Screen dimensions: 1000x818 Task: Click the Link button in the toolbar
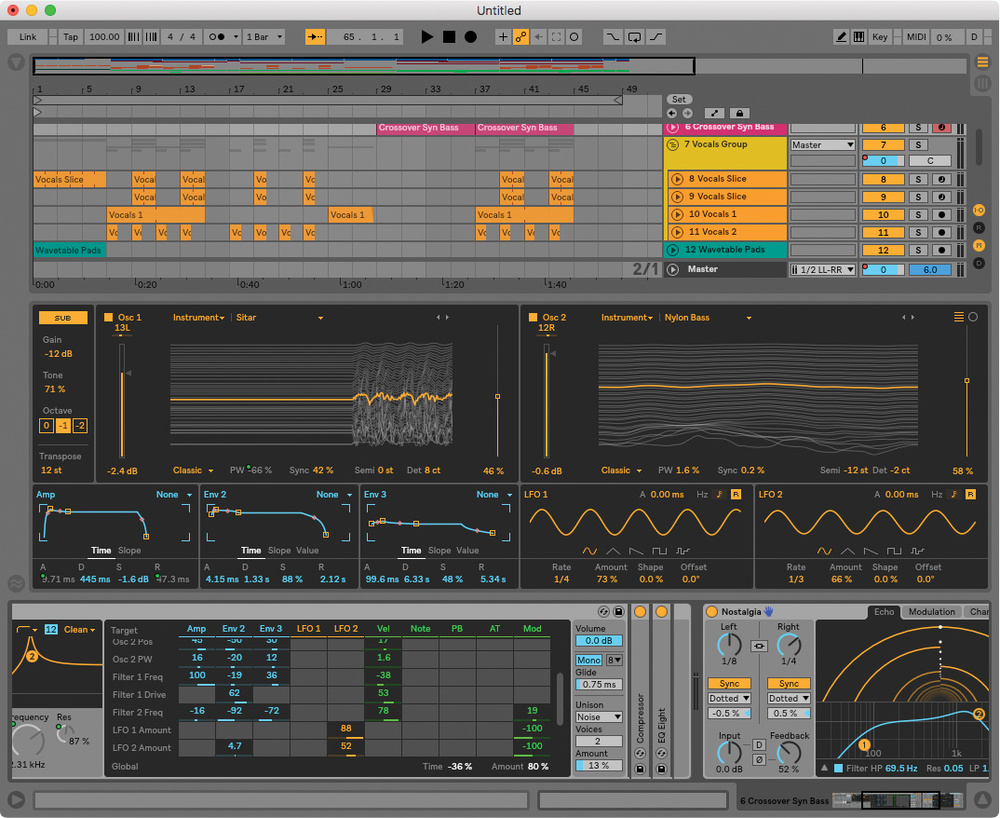[x=27, y=36]
